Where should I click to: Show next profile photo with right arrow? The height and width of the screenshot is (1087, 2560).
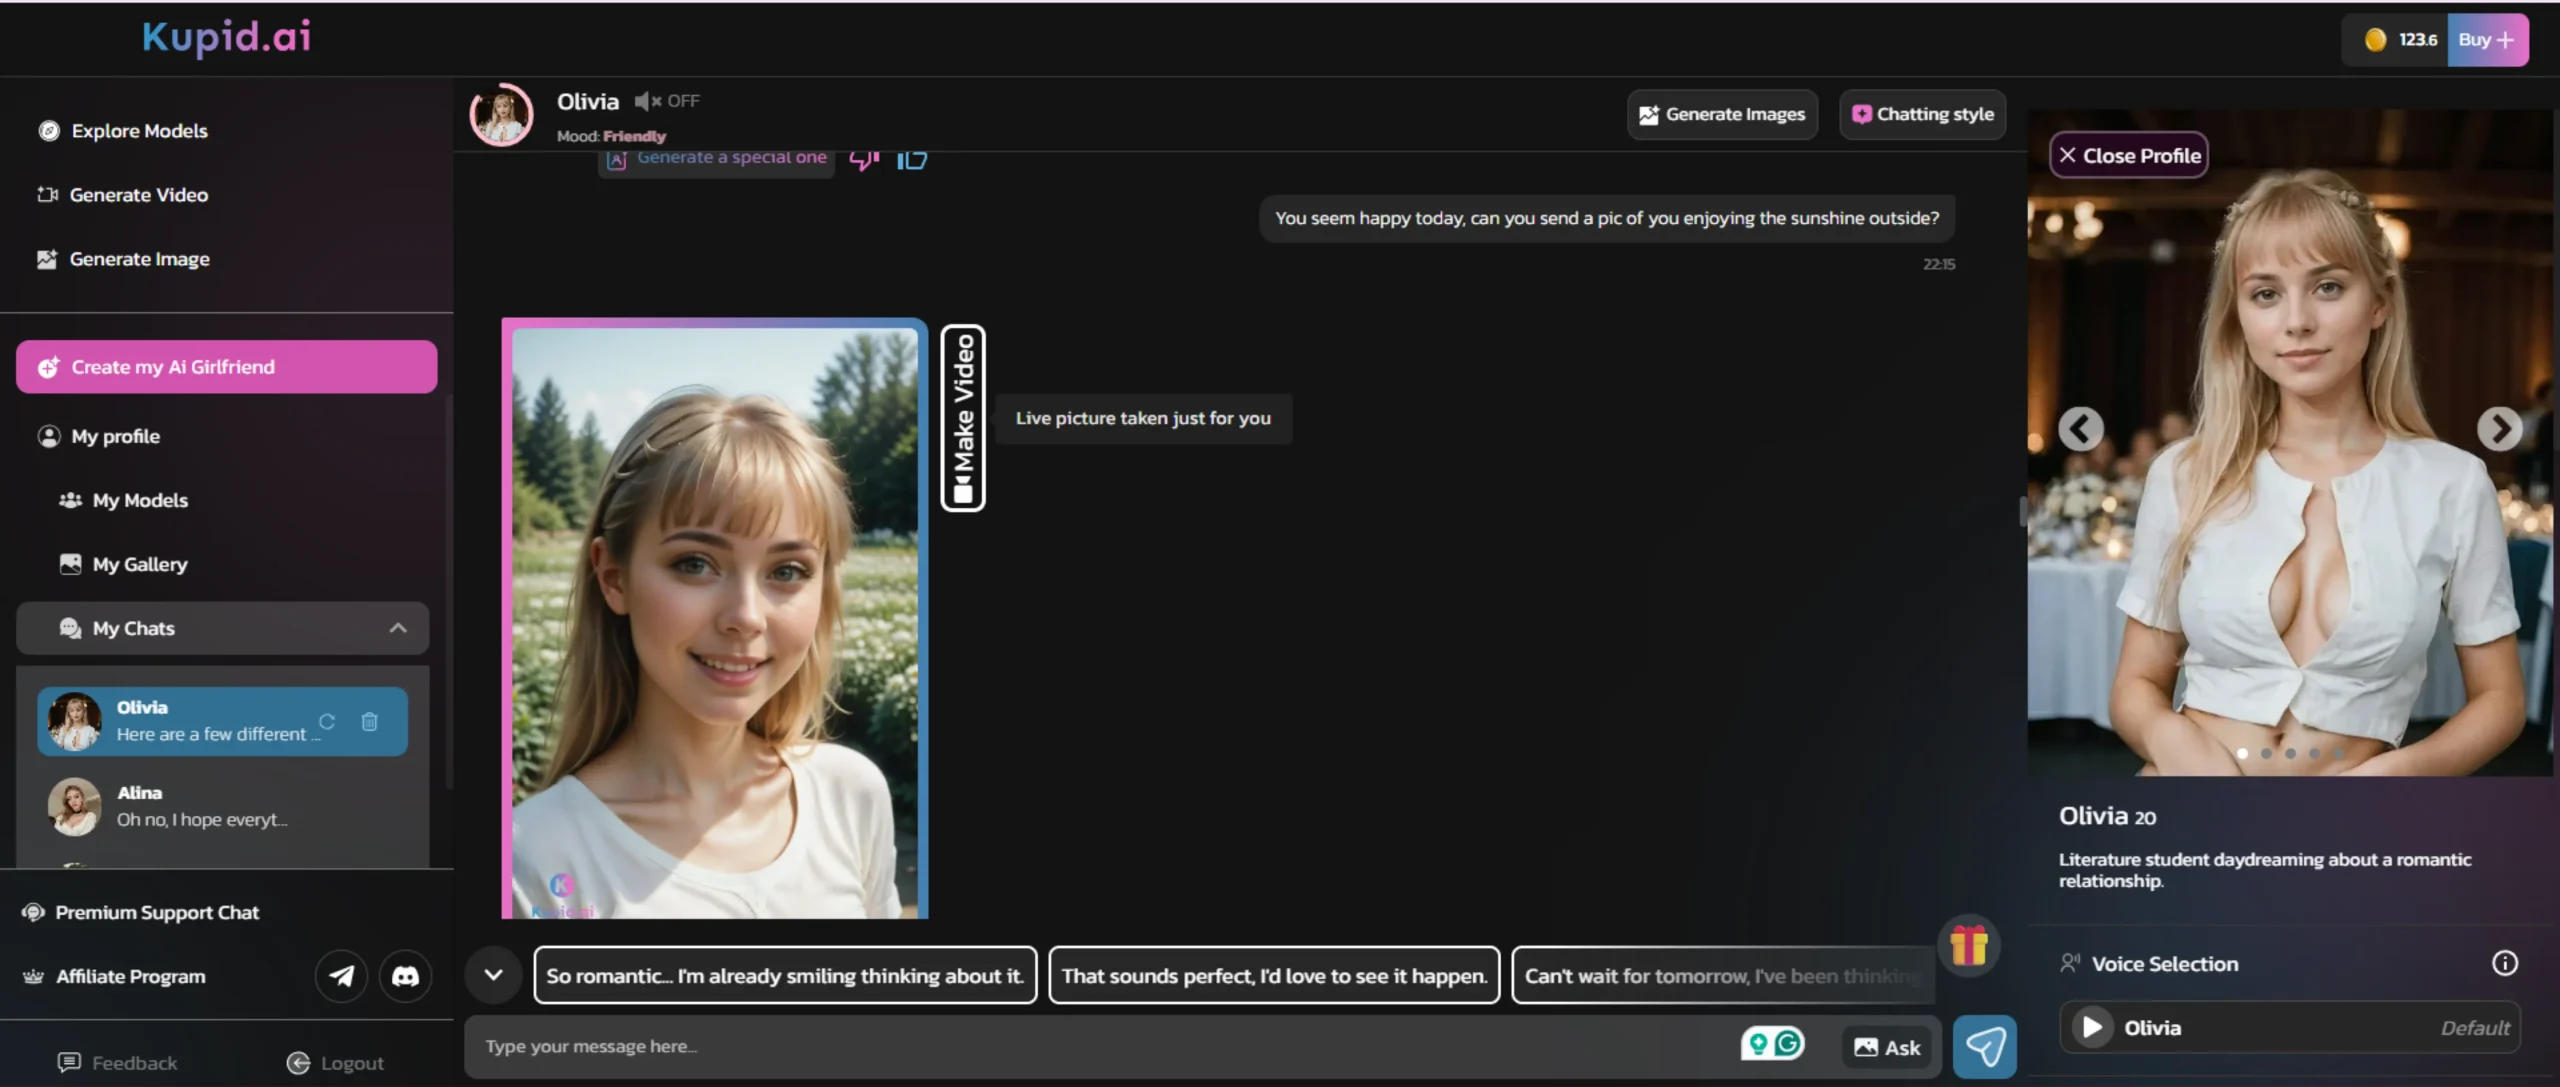(x=2499, y=429)
